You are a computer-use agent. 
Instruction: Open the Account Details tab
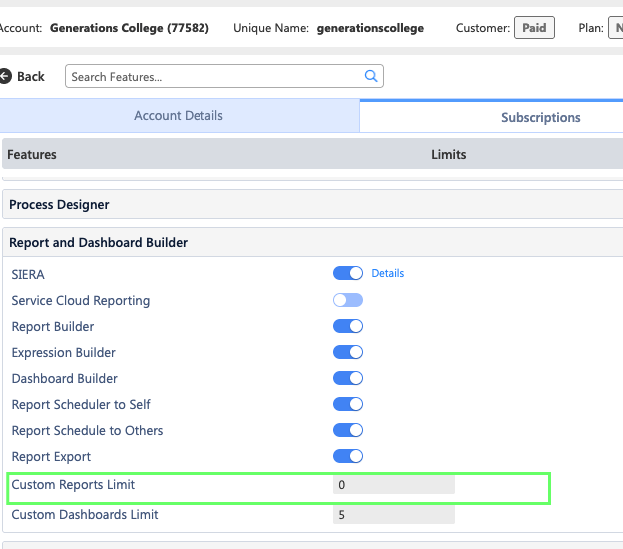(178, 116)
